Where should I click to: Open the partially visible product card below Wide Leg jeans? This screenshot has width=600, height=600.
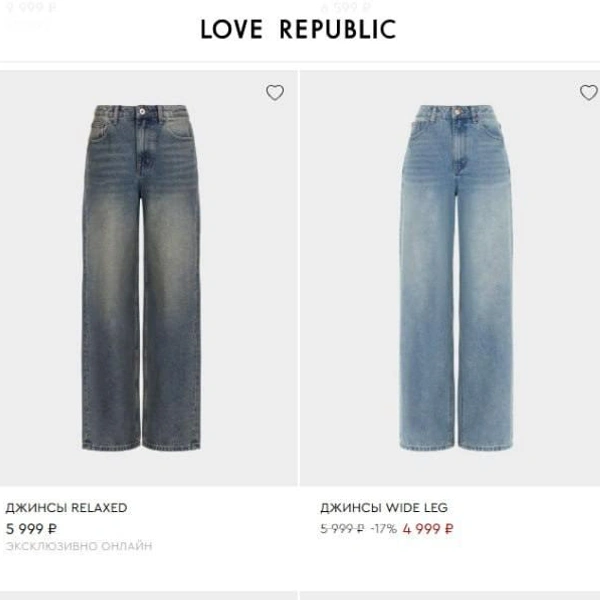pos(450,597)
